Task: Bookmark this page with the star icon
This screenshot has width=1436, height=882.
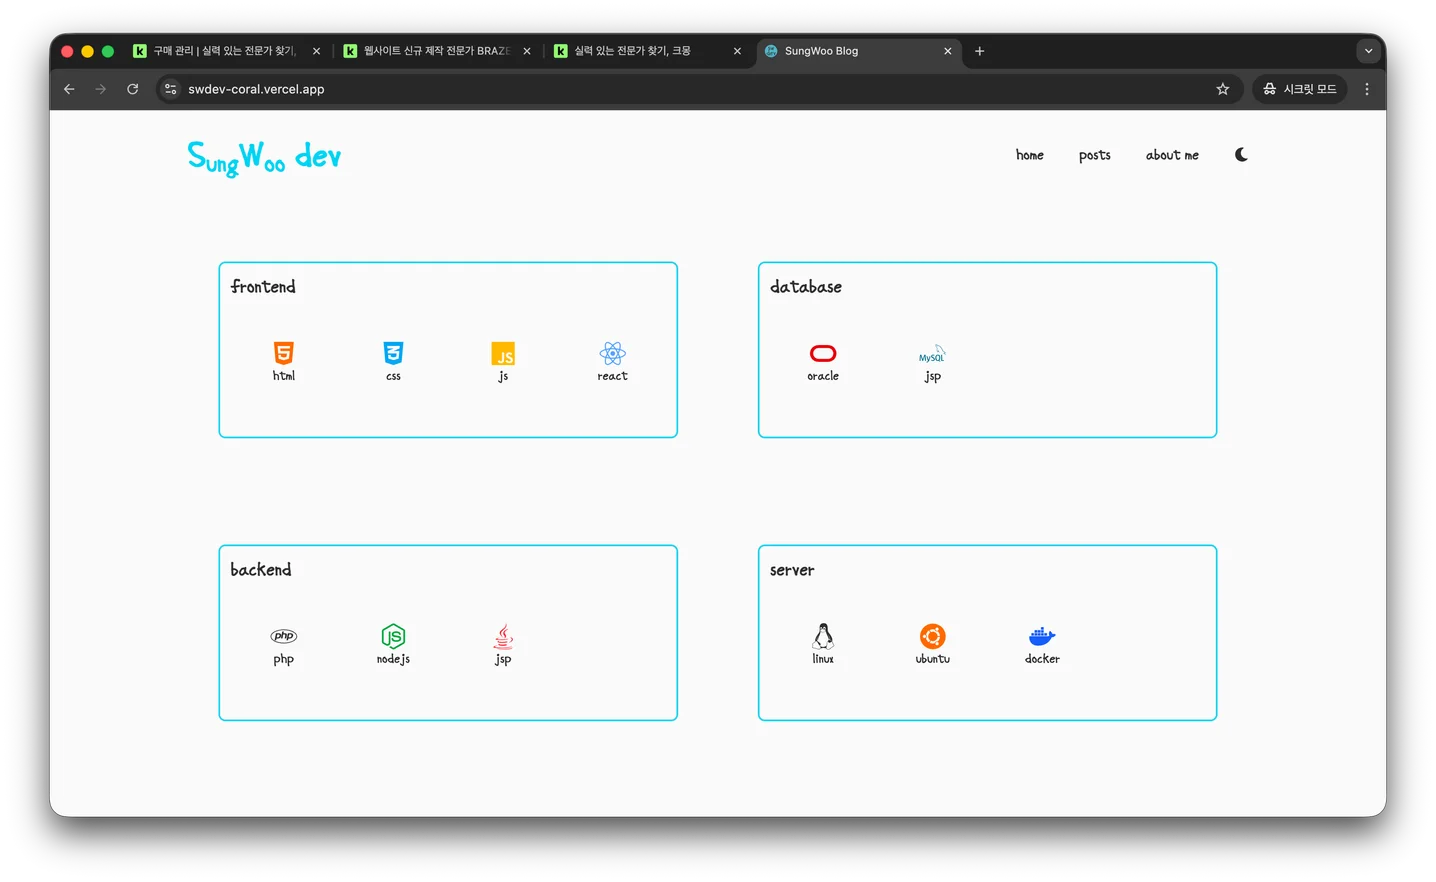Action: (x=1222, y=89)
